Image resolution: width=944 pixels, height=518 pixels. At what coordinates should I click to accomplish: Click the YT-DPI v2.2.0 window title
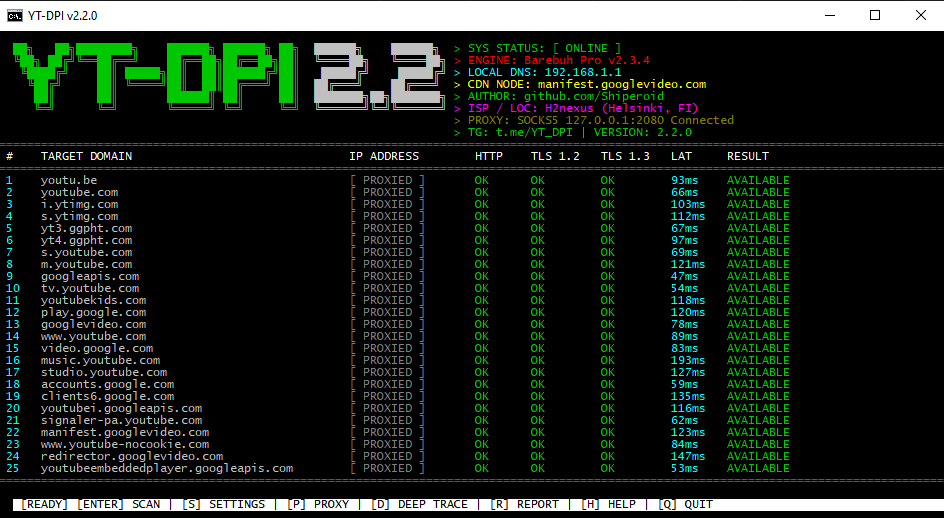[x=63, y=16]
